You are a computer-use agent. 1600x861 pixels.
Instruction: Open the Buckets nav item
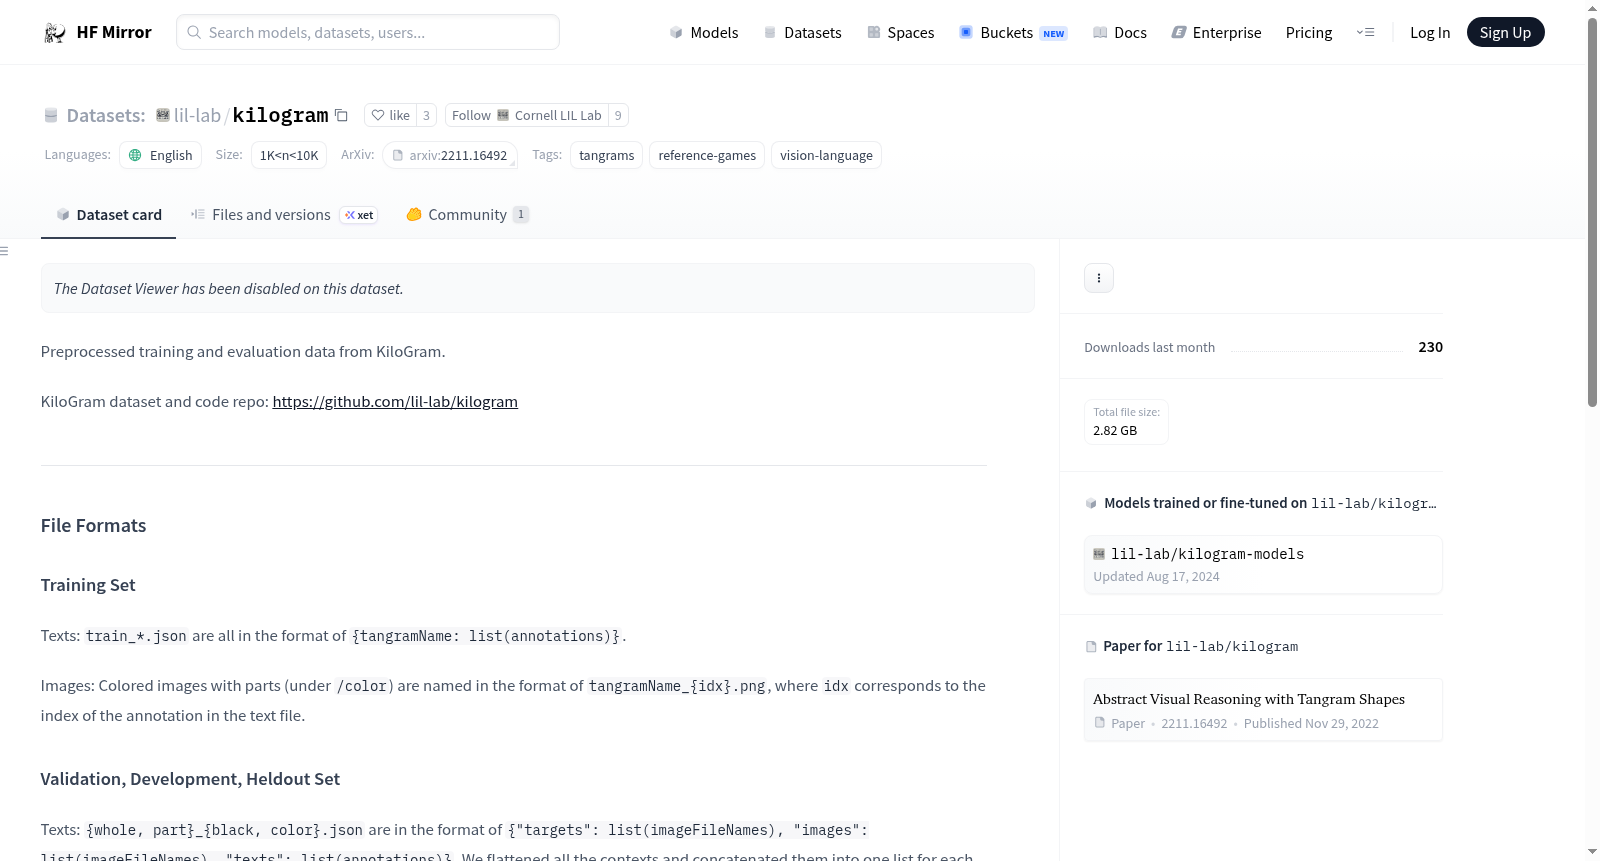(1013, 33)
